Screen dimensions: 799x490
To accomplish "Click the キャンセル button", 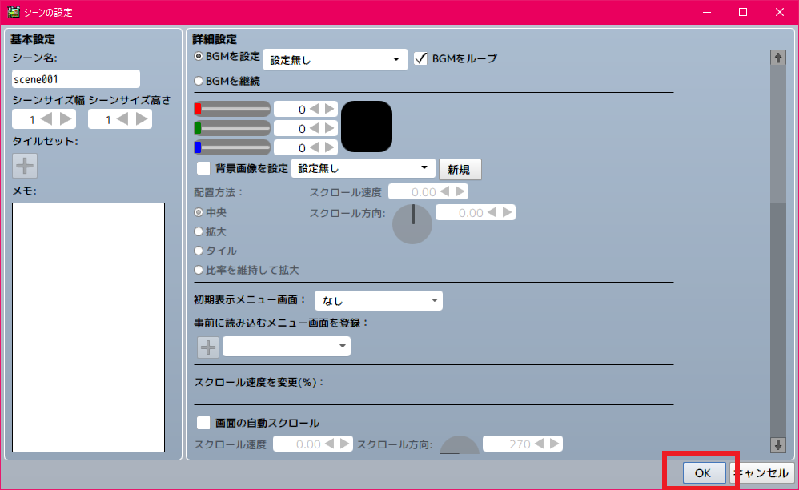I will tap(762, 473).
